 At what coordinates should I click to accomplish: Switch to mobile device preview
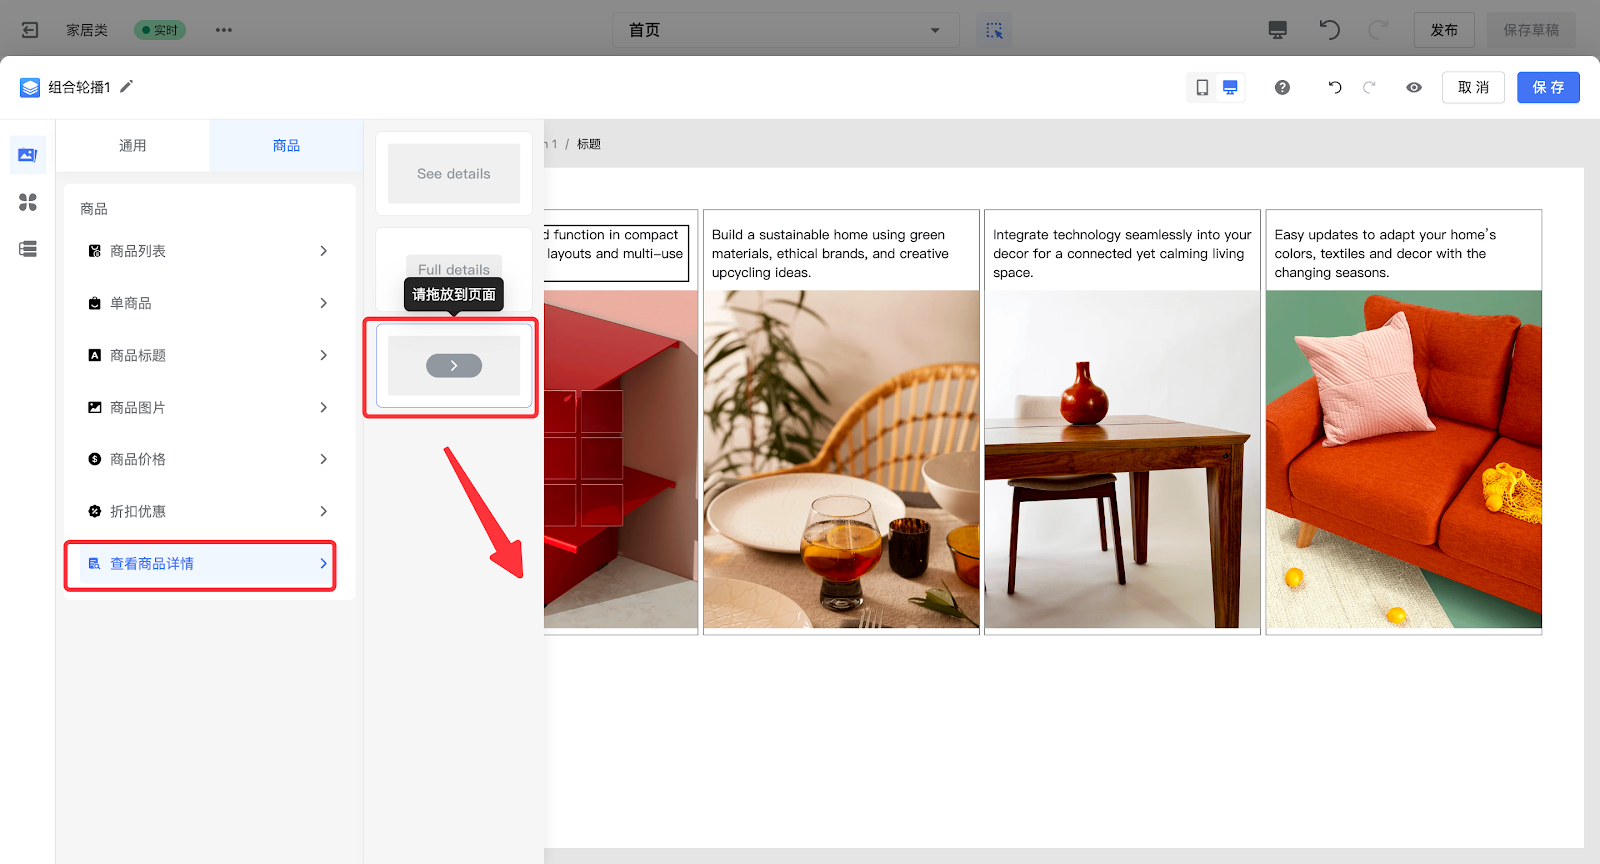pos(1202,88)
